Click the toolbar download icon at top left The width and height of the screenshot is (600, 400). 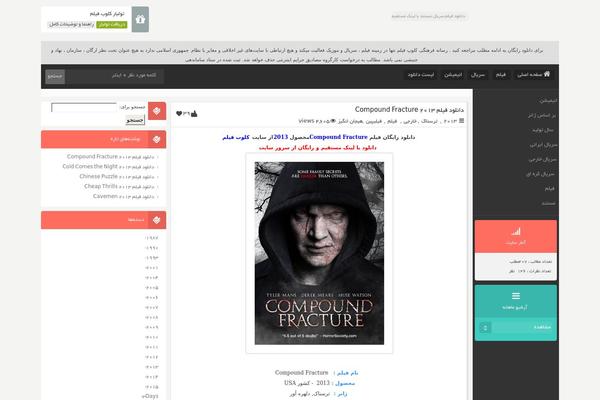pos(140,19)
